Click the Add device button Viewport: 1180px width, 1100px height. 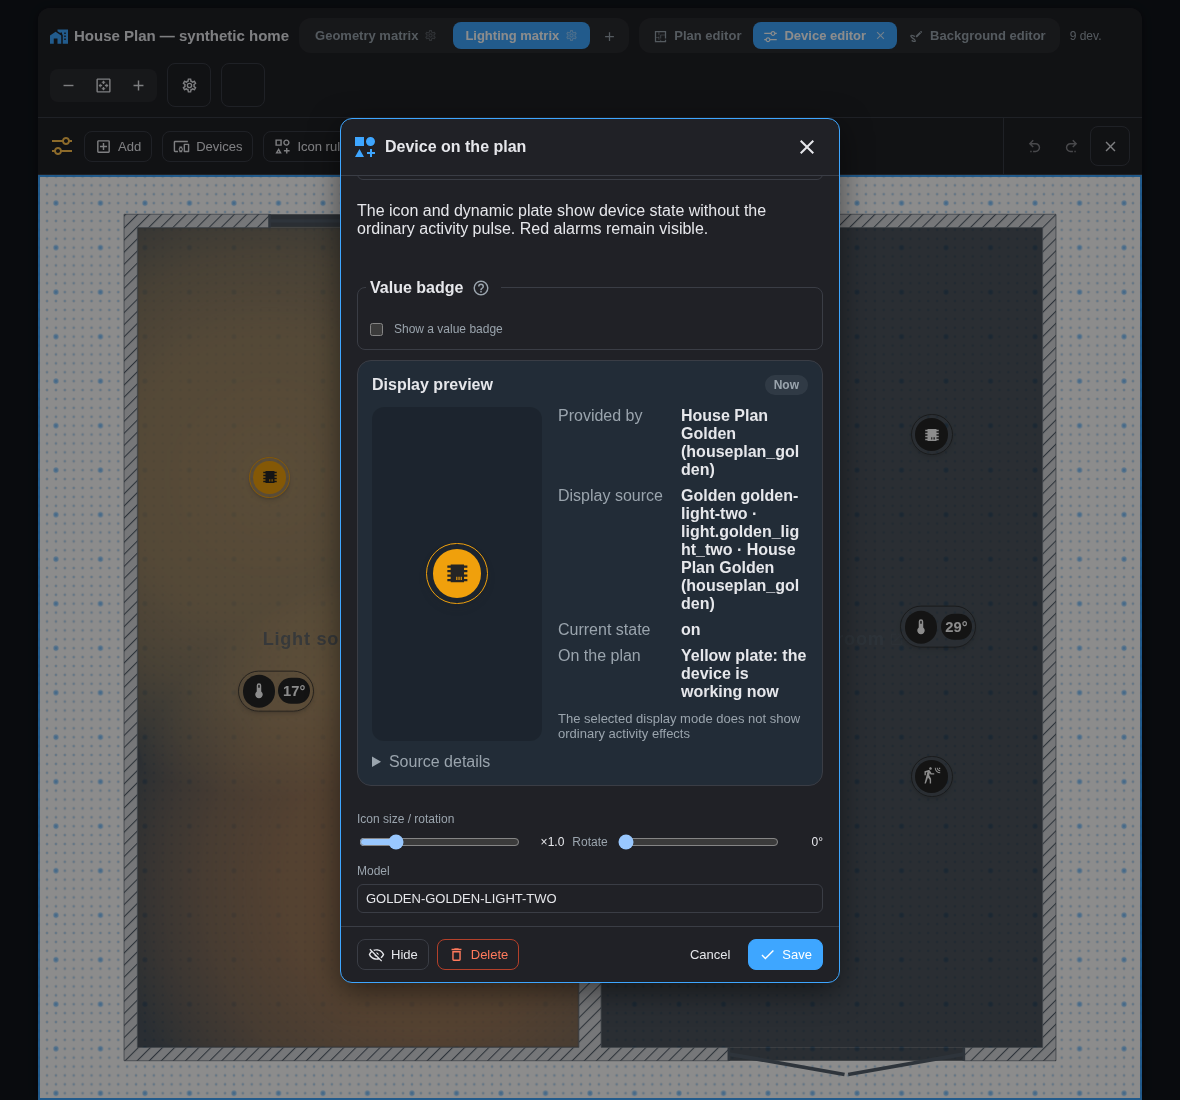[118, 147]
